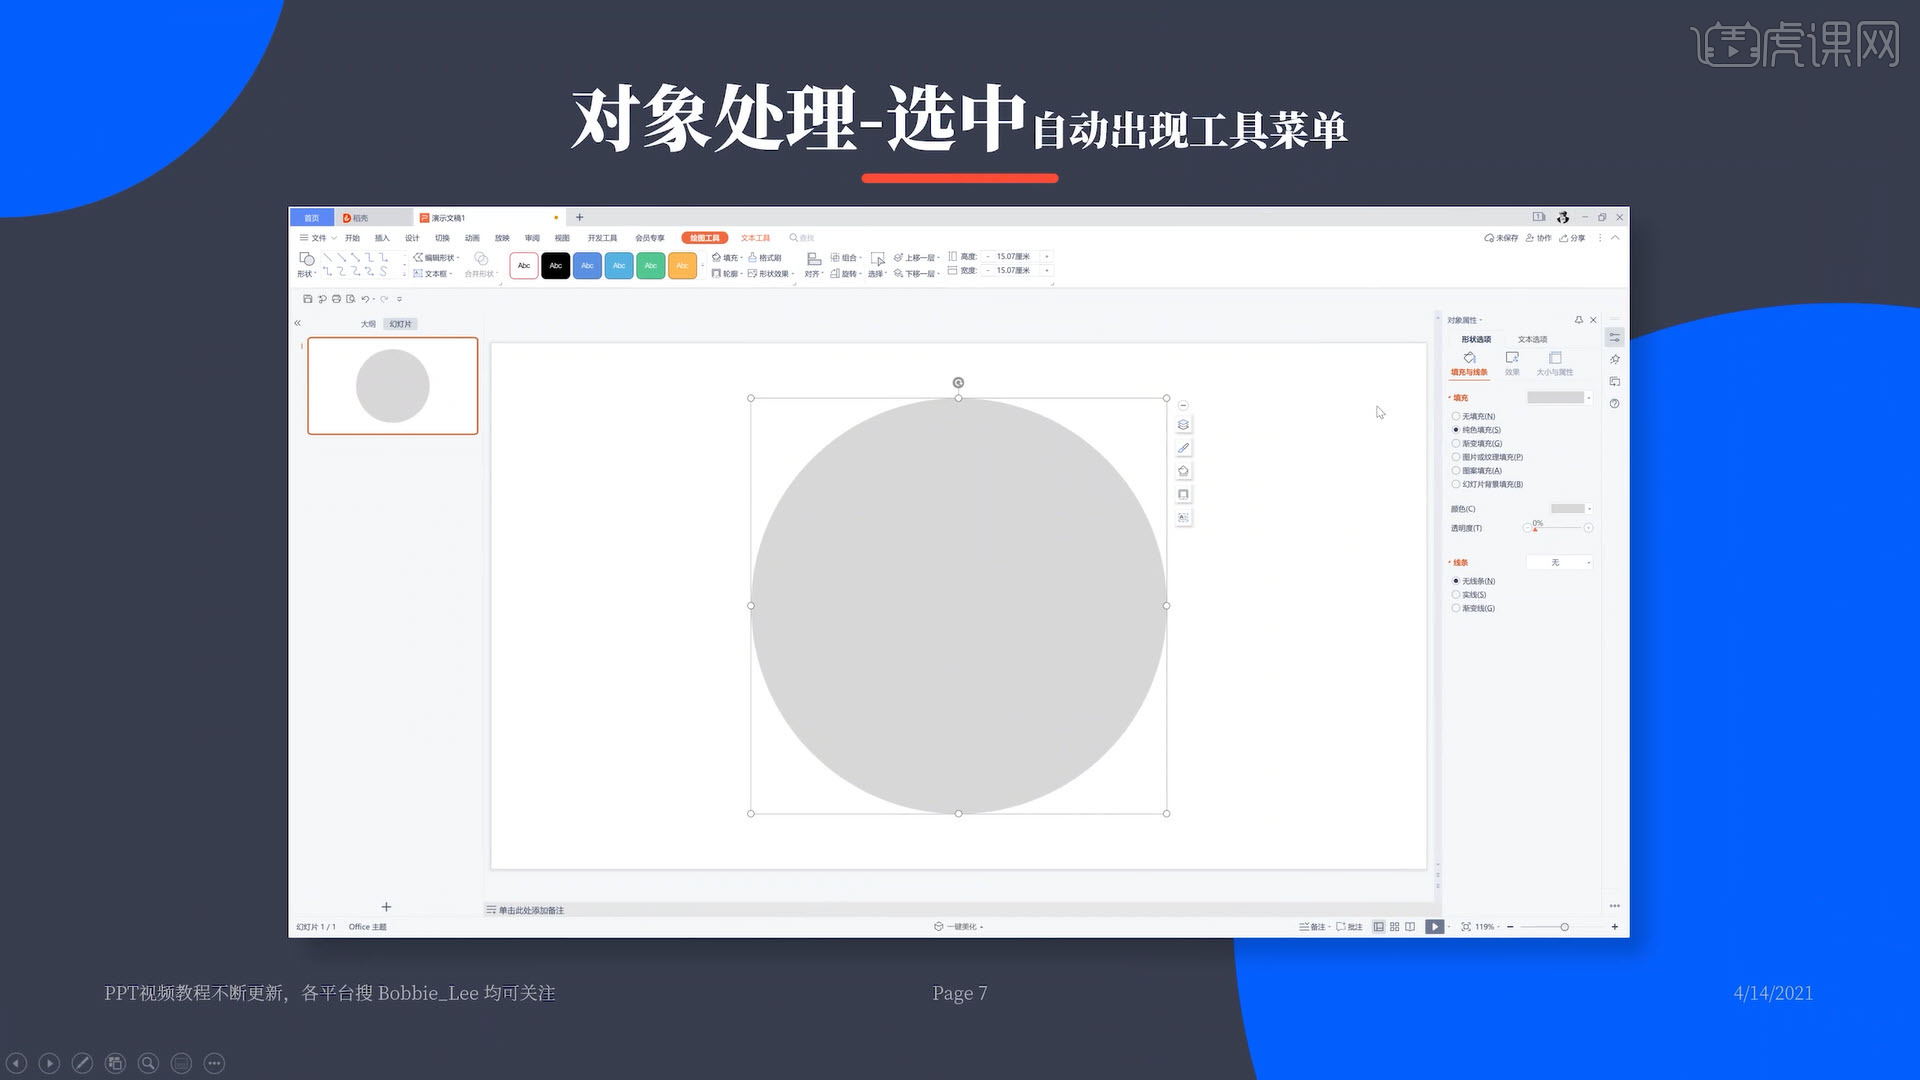Click the 透明度 transparency slider
Screen dimensions: 1920x1080
[1560, 528]
